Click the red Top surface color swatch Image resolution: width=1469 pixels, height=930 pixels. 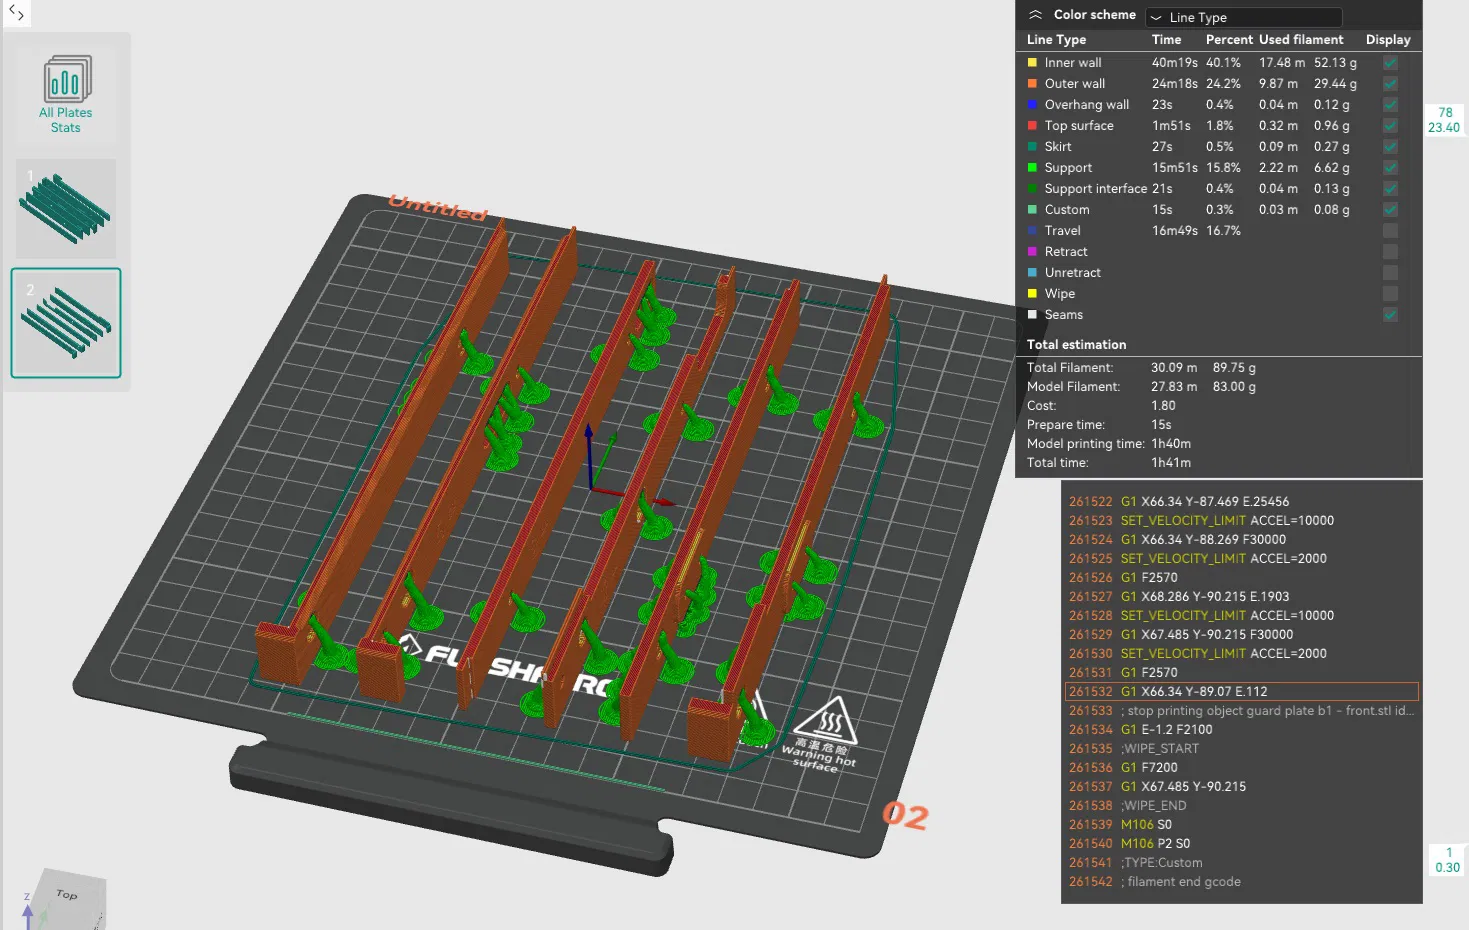point(1032,126)
